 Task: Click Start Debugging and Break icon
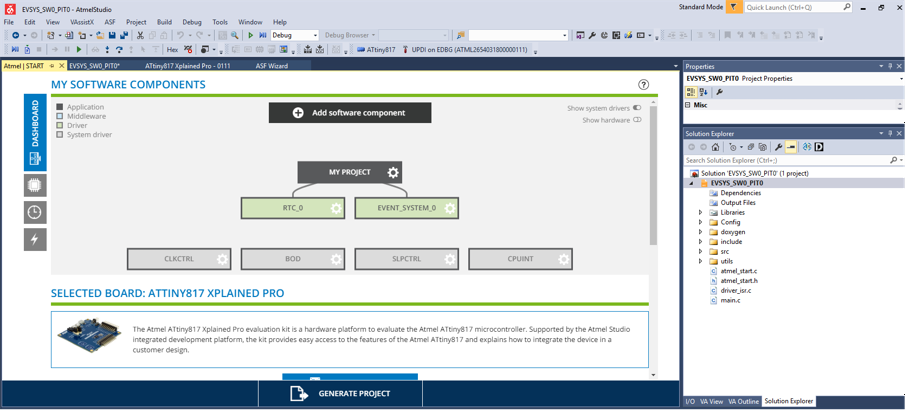click(x=263, y=35)
